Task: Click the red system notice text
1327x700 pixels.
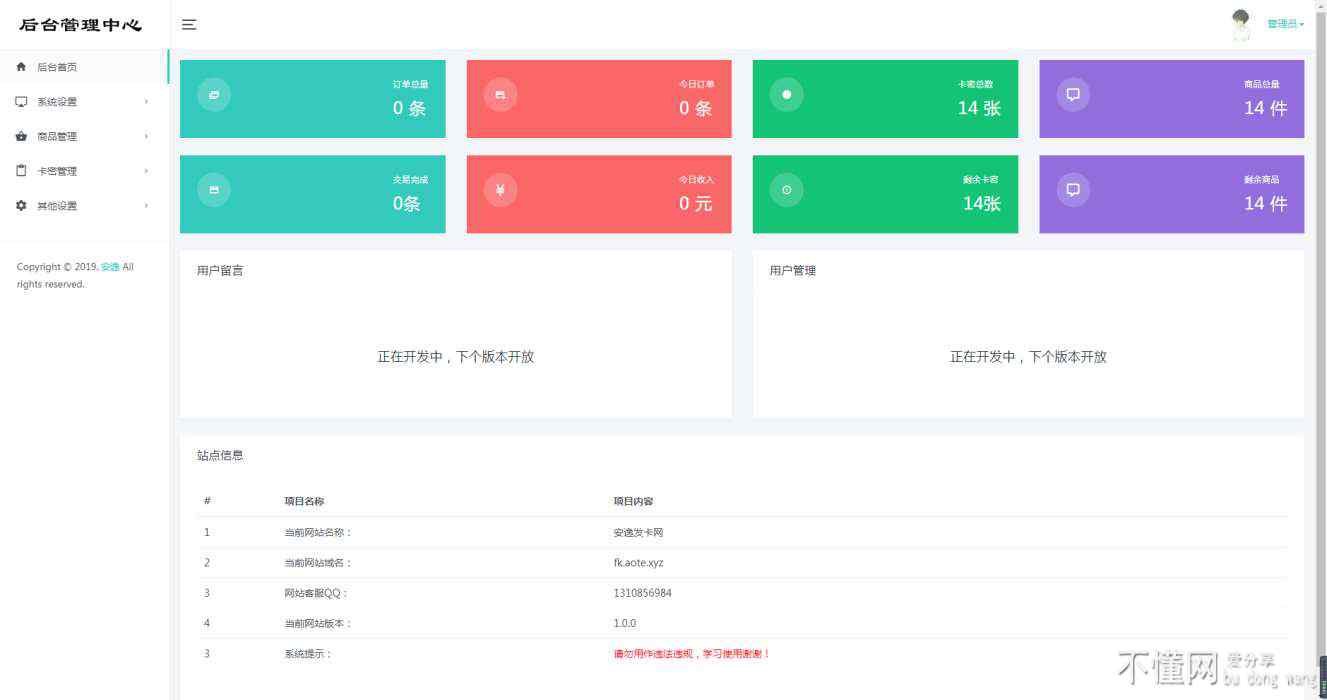Action: (x=692, y=654)
